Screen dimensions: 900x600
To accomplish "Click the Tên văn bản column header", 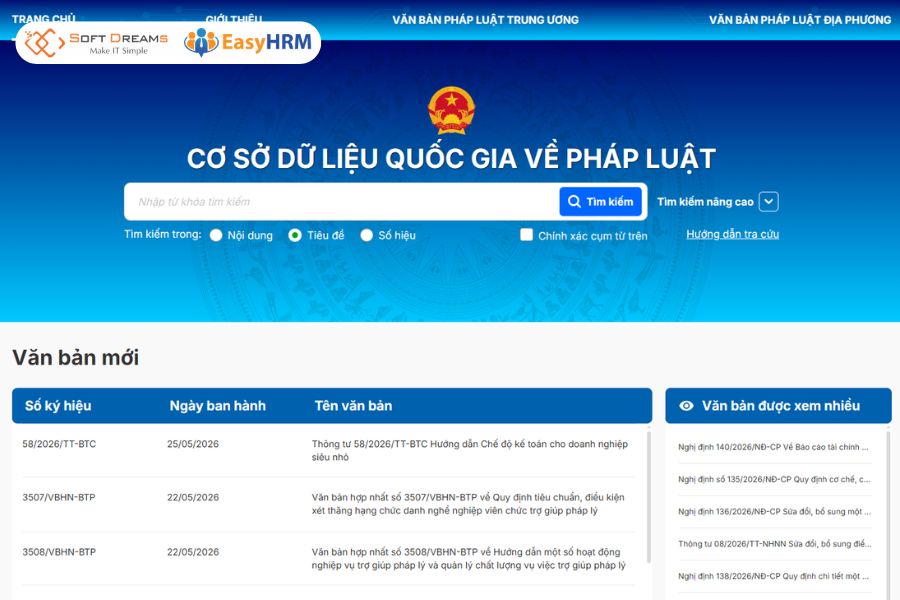I will tap(353, 406).
